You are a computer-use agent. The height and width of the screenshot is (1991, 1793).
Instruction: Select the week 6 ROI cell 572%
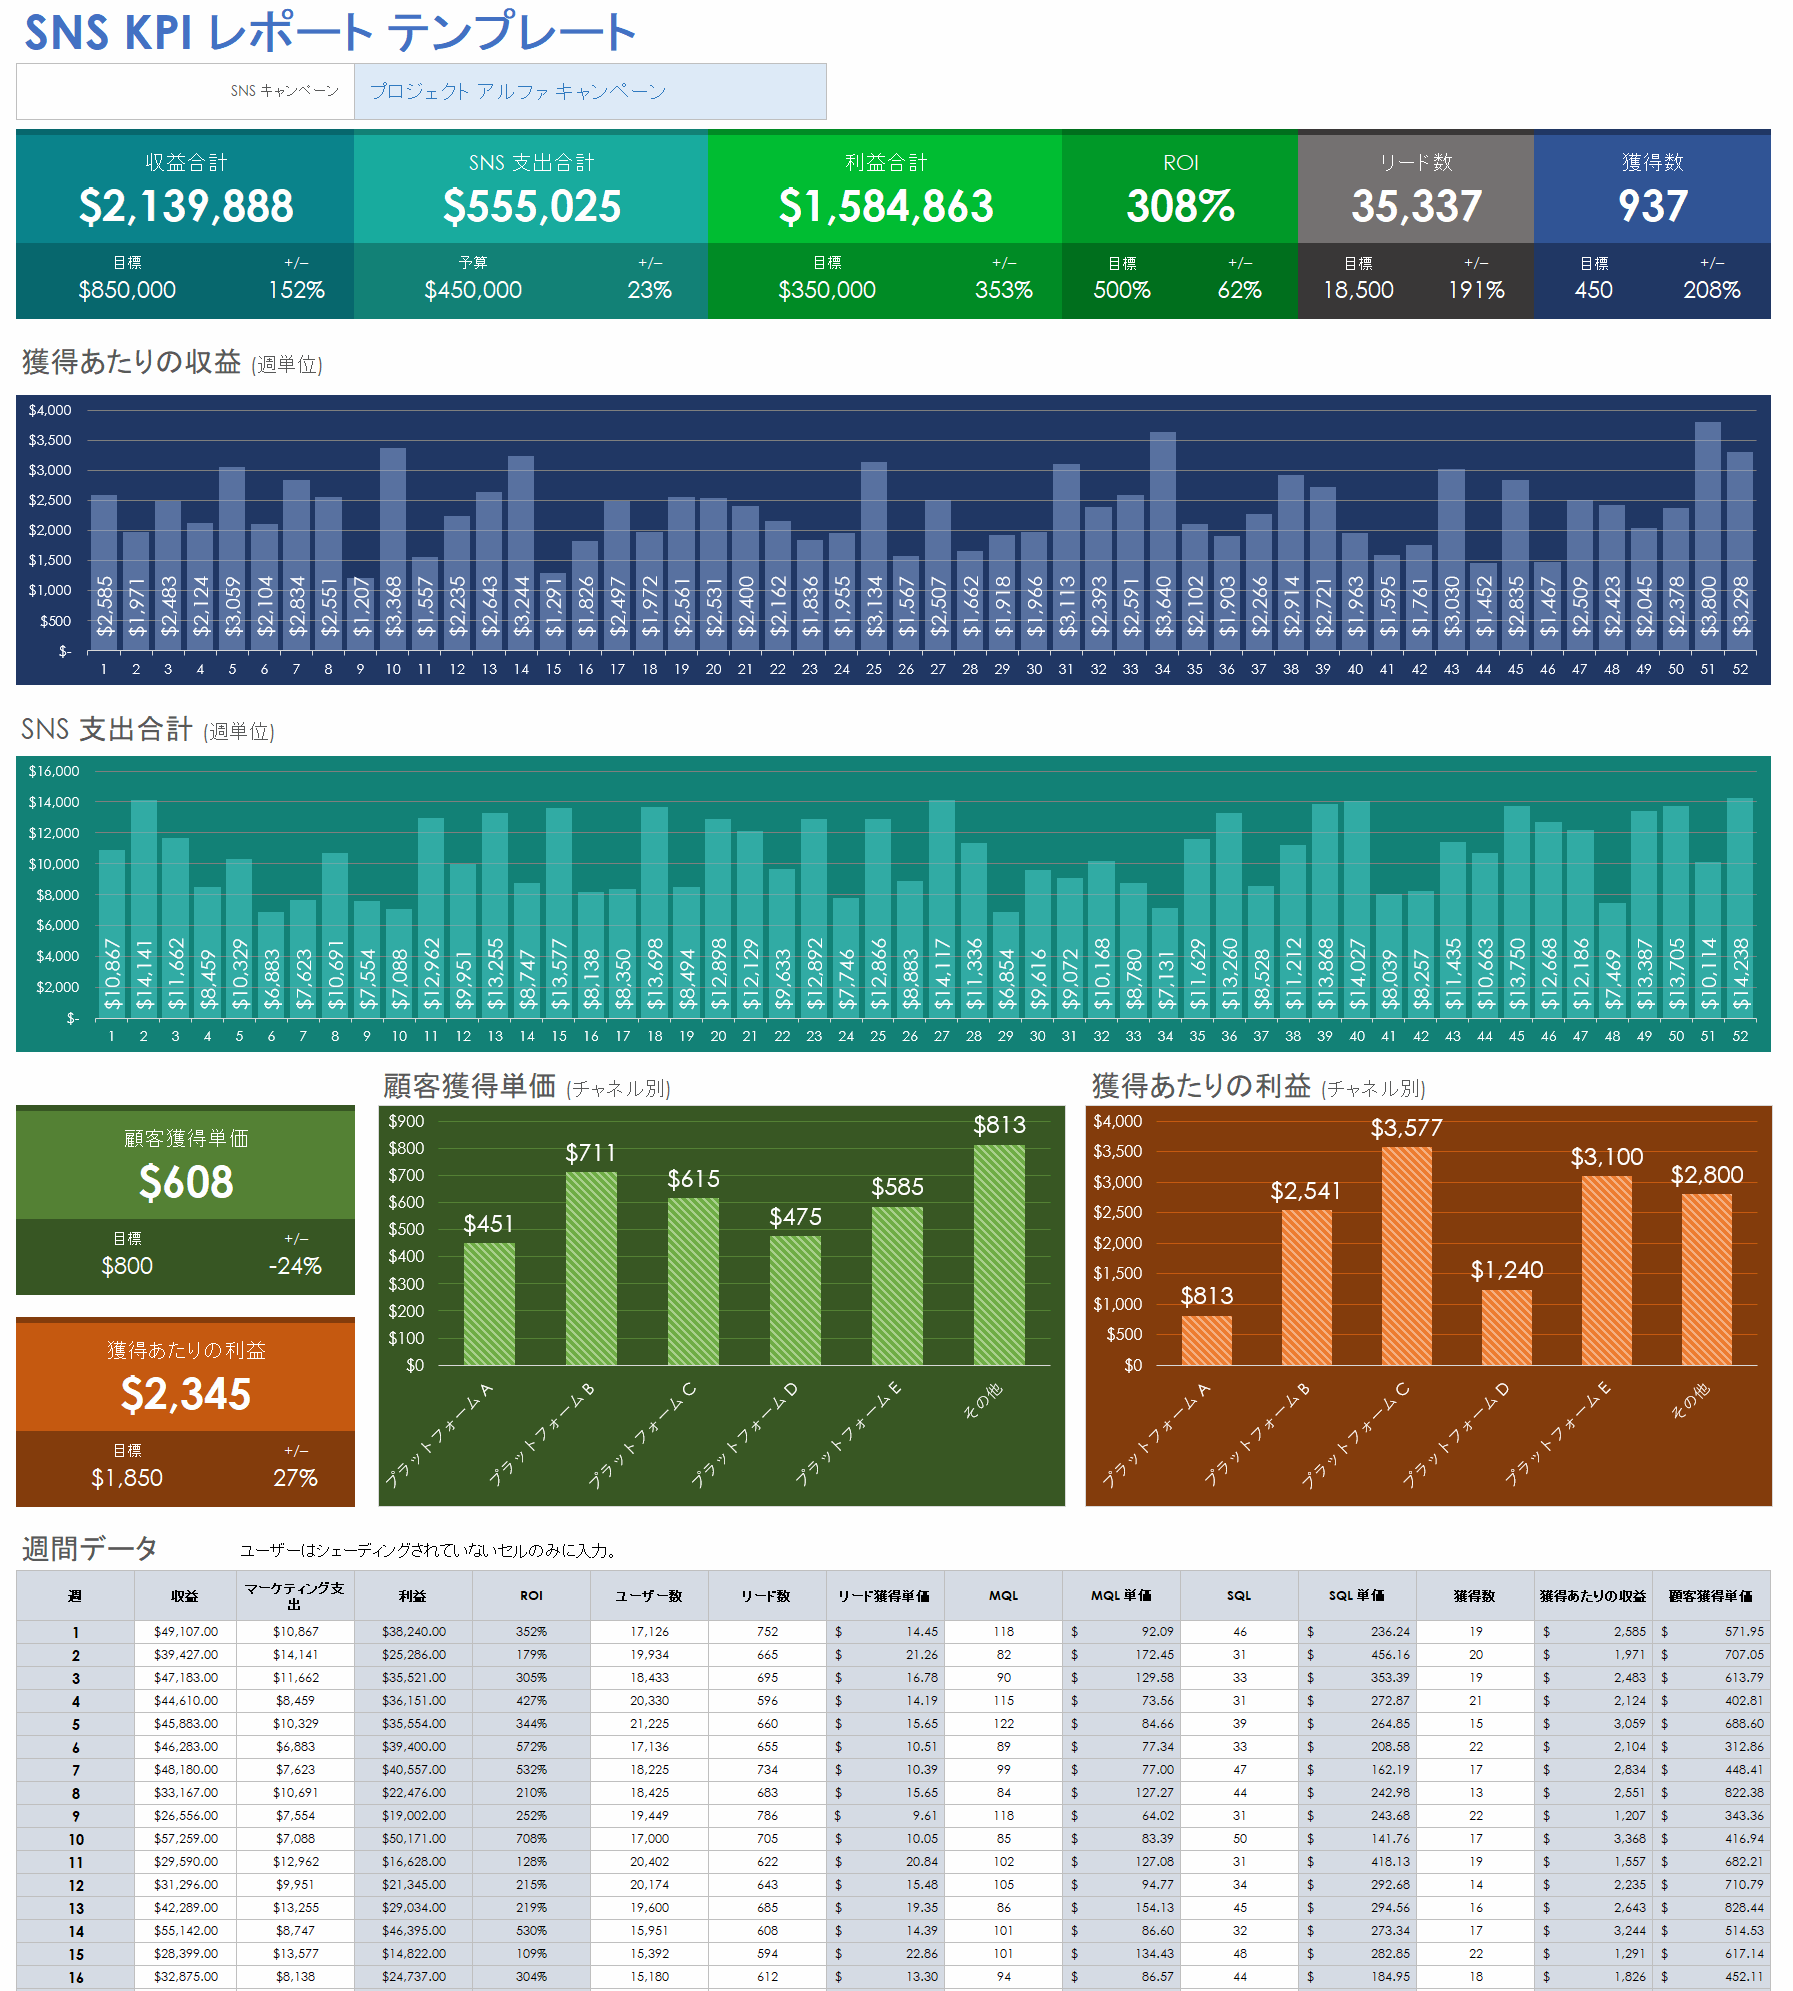[531, 1747]
